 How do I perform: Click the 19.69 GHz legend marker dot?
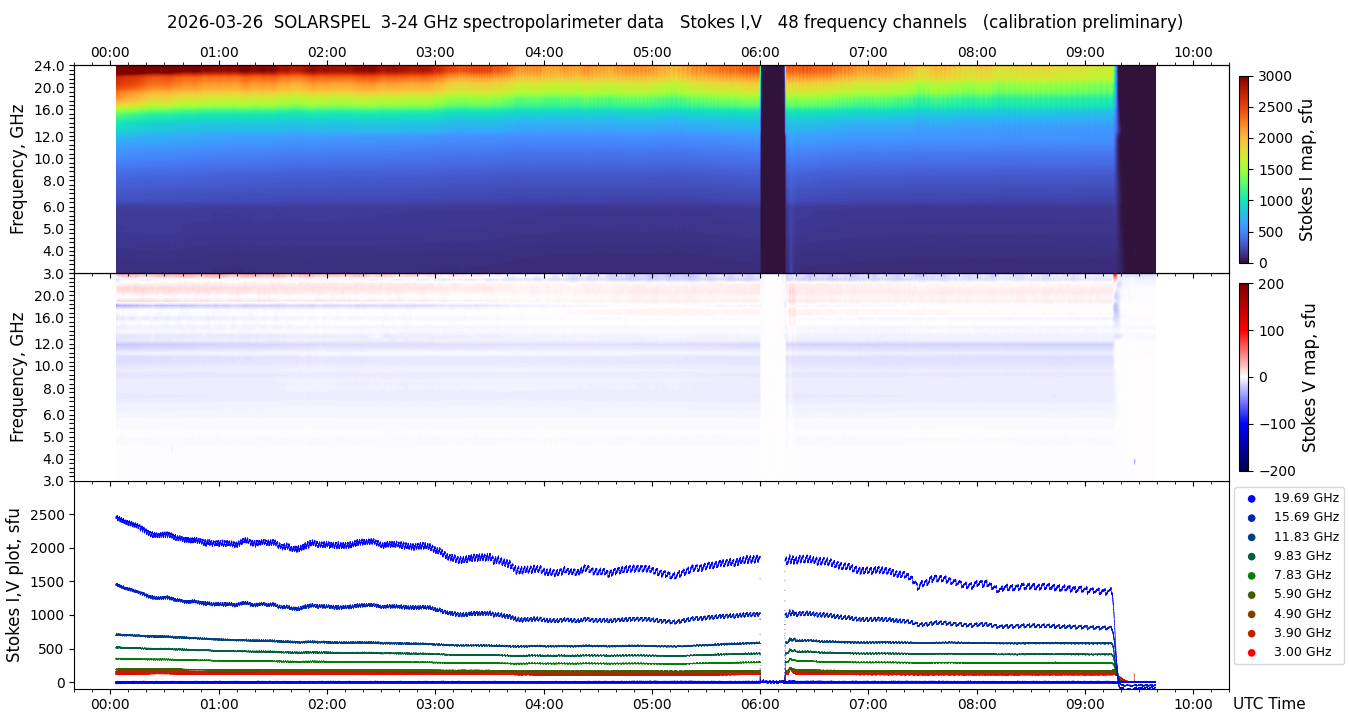(1251, 498)
